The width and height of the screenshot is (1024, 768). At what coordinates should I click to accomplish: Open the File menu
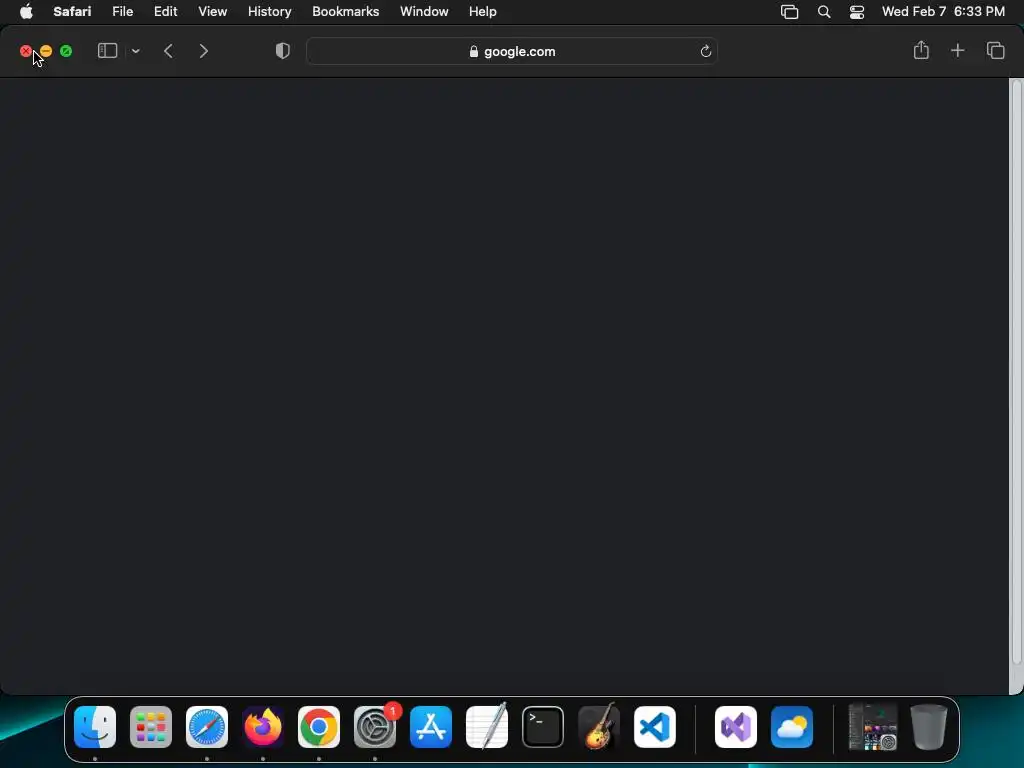pos(122,12)
